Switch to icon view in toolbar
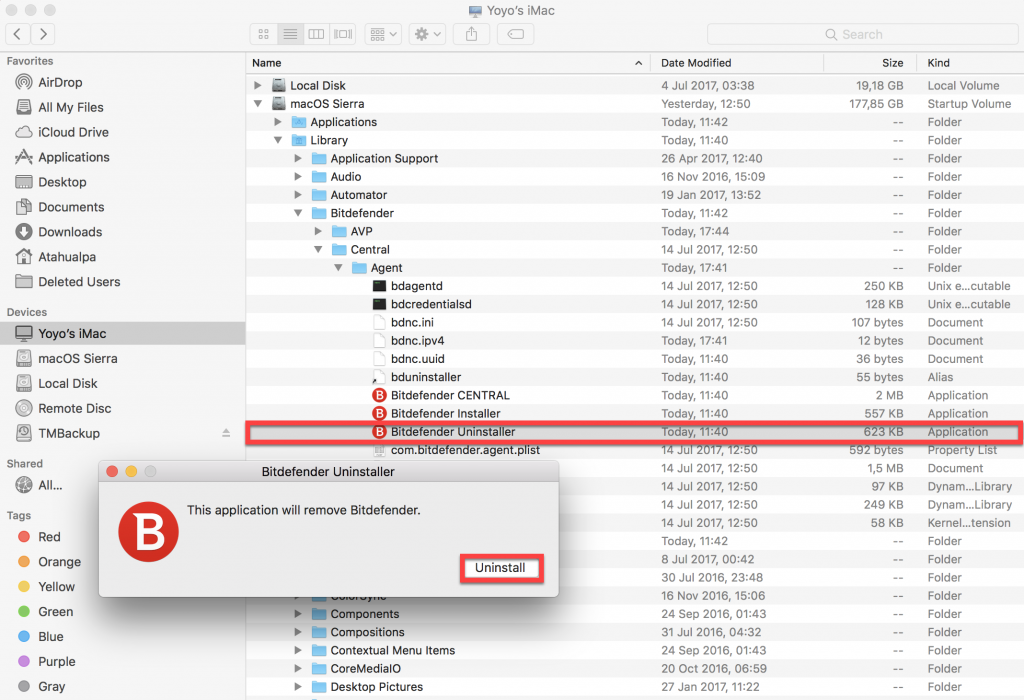The image size is (1024, 700). (x=264, y=34)
